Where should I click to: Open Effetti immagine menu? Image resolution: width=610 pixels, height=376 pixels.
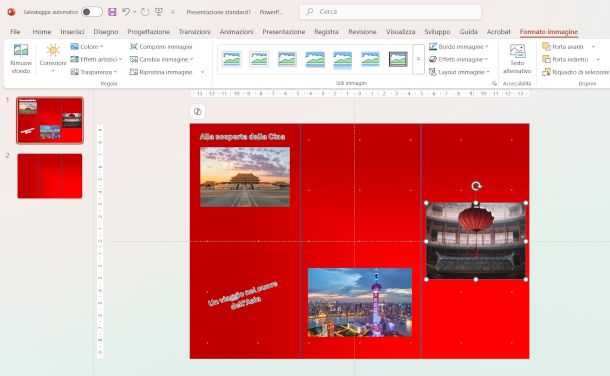[x=459, y=59]
